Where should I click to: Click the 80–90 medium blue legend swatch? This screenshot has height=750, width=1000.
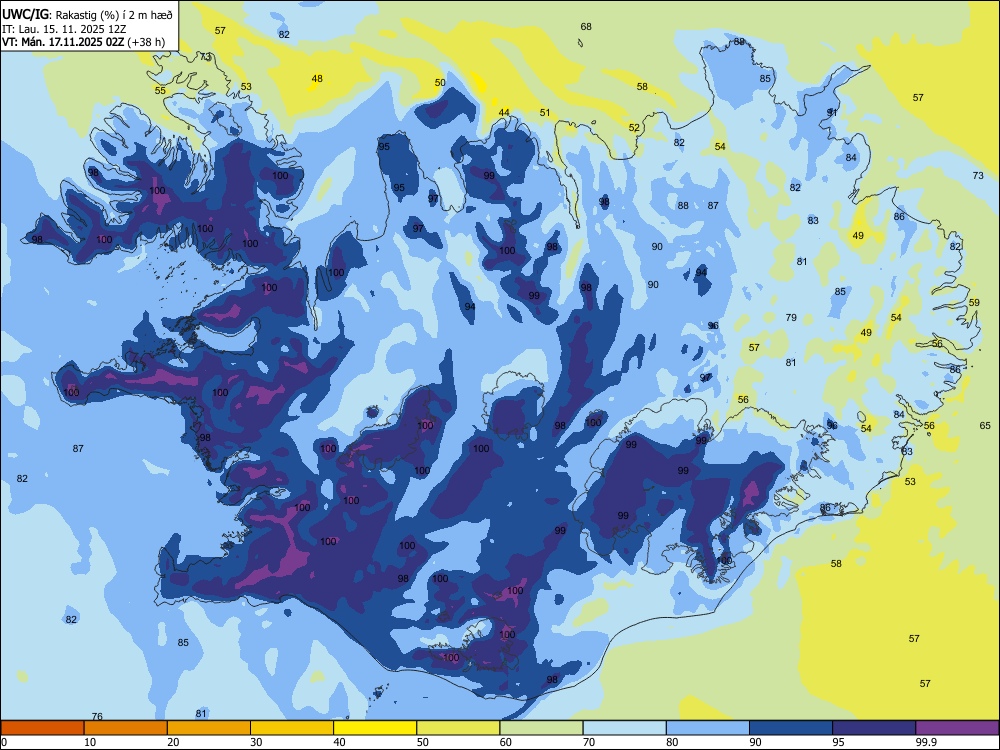pyautogui.click(x=708, y=728)
